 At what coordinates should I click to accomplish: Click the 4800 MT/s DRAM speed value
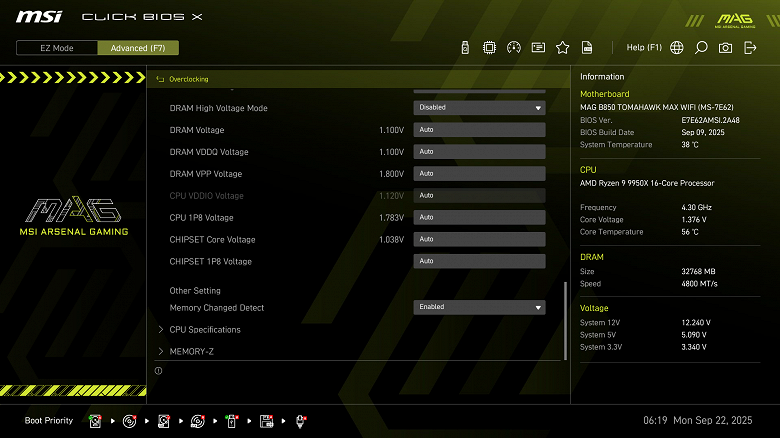699,284
